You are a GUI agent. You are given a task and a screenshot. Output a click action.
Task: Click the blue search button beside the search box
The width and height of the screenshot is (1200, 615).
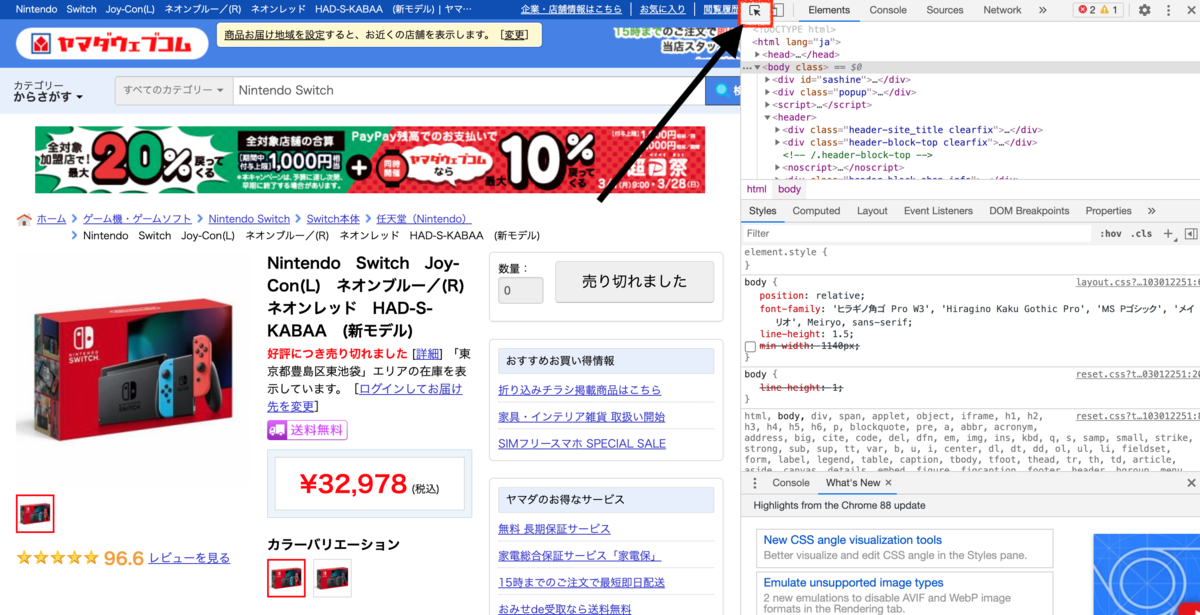[722, 90]
